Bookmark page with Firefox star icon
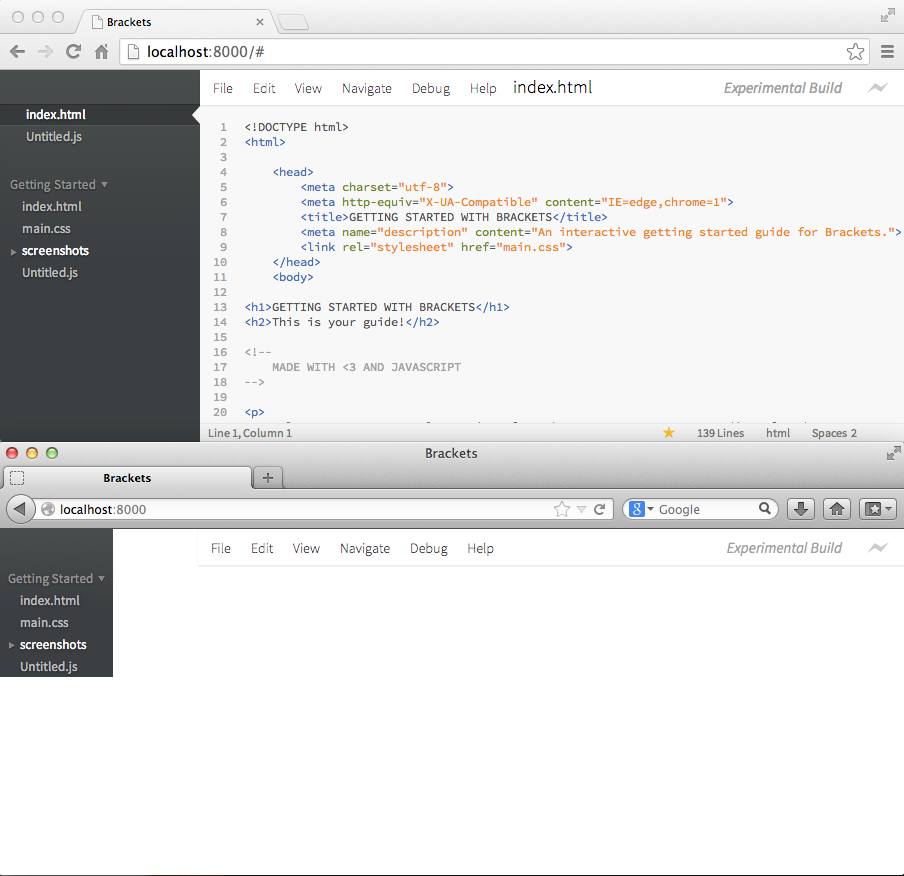904x876 pixels. (562, 509)
